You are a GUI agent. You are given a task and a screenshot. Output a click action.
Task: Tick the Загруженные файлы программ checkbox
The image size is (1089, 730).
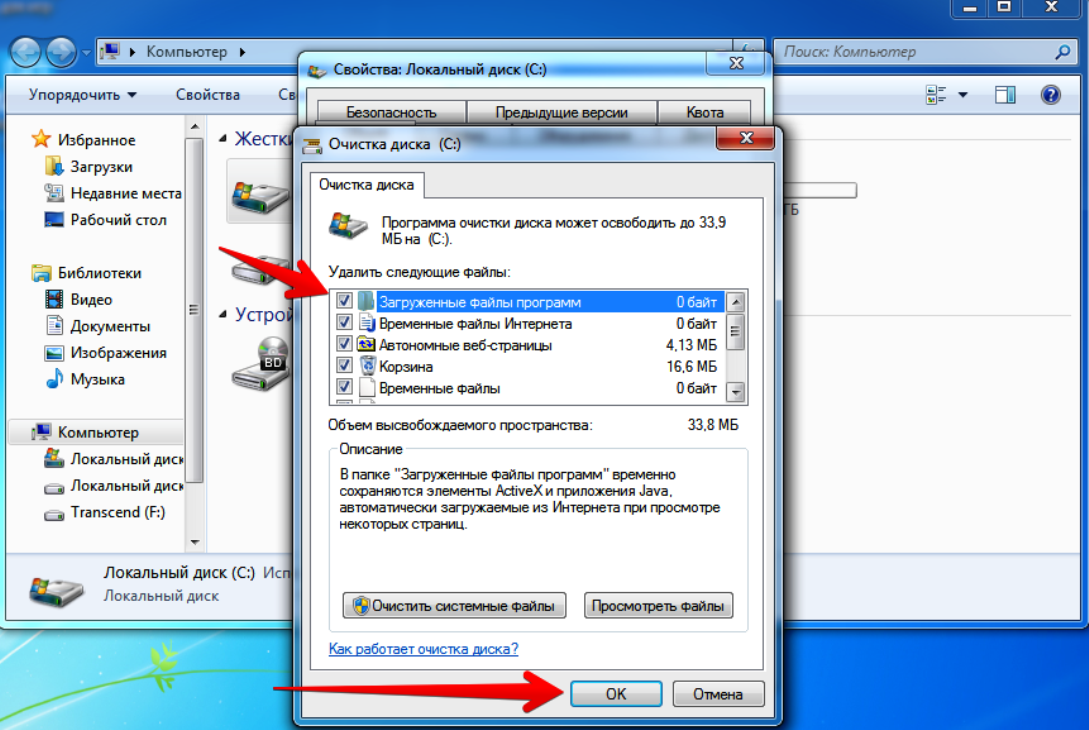click(344, 301)
